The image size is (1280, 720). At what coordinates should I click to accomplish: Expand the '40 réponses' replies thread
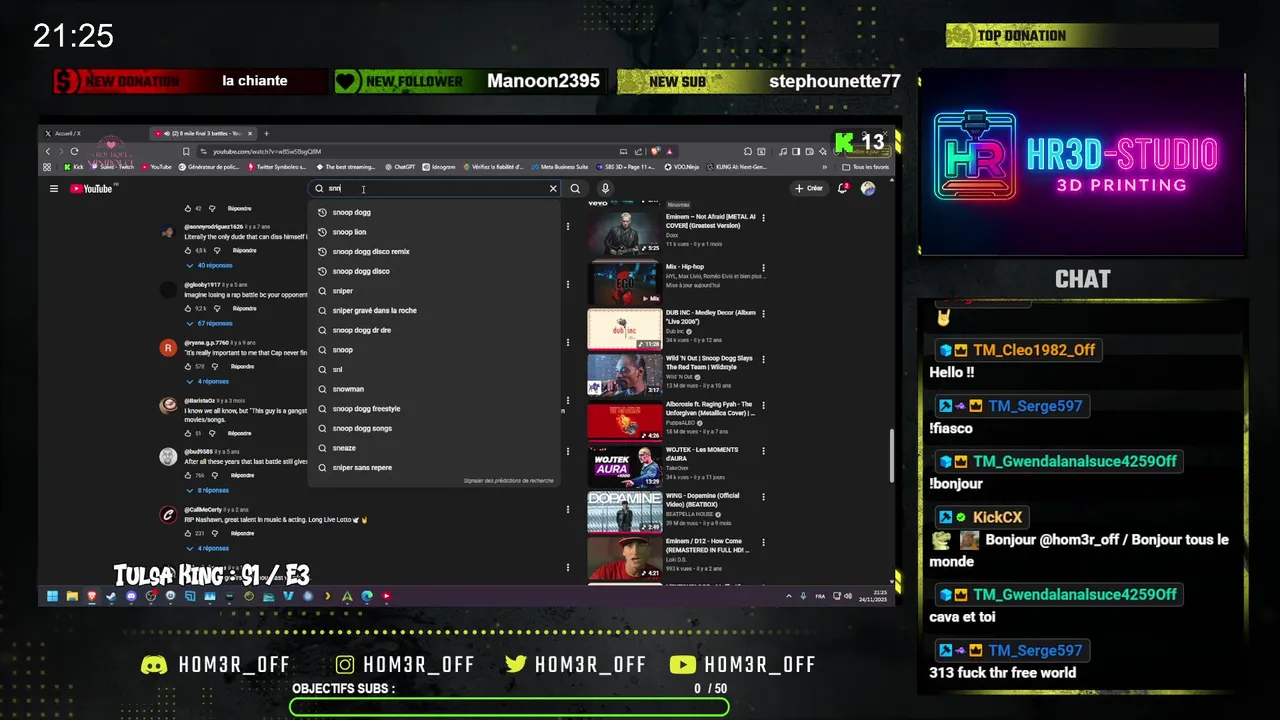210,265
